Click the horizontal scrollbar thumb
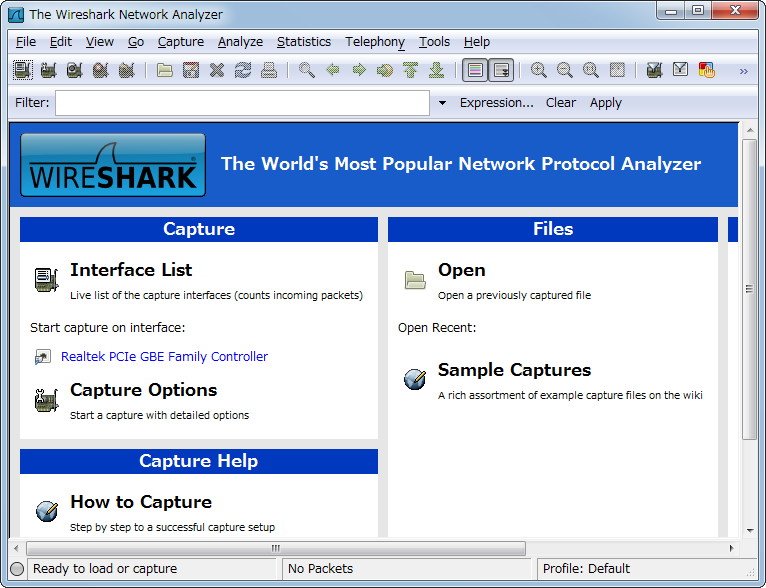 pos(276,548)
